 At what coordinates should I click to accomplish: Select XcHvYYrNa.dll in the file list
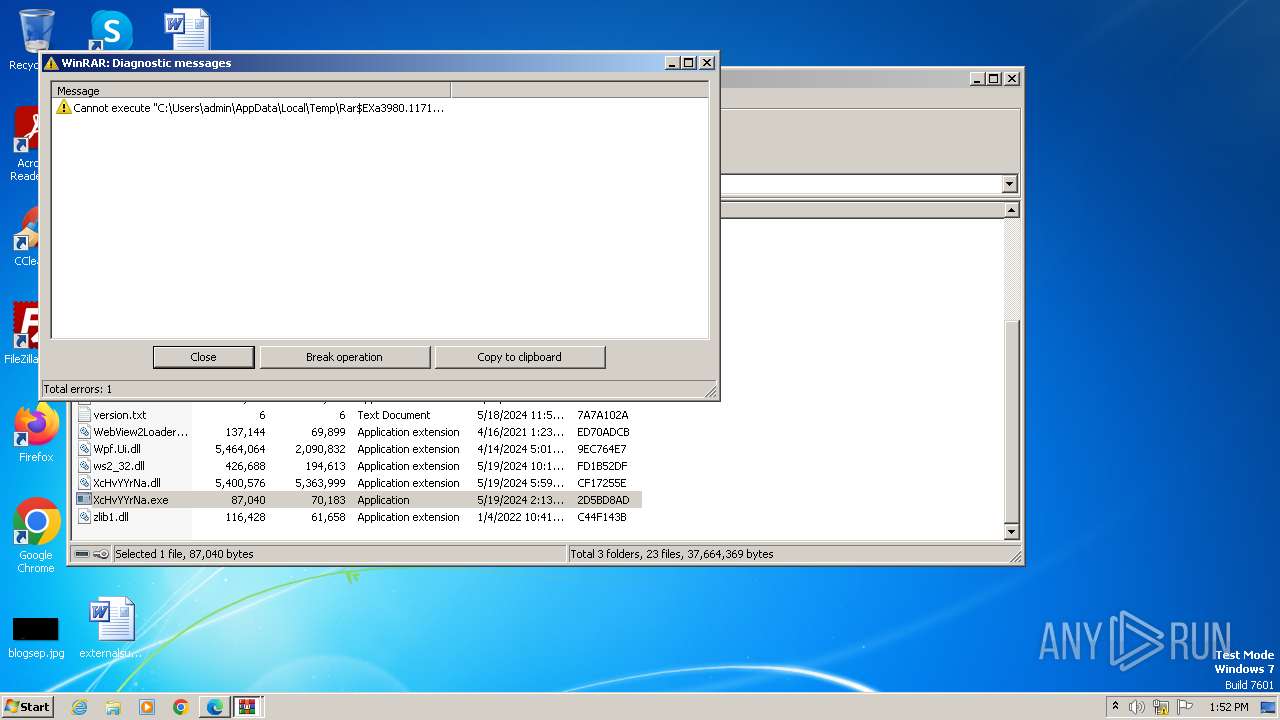tap(359, 483)
